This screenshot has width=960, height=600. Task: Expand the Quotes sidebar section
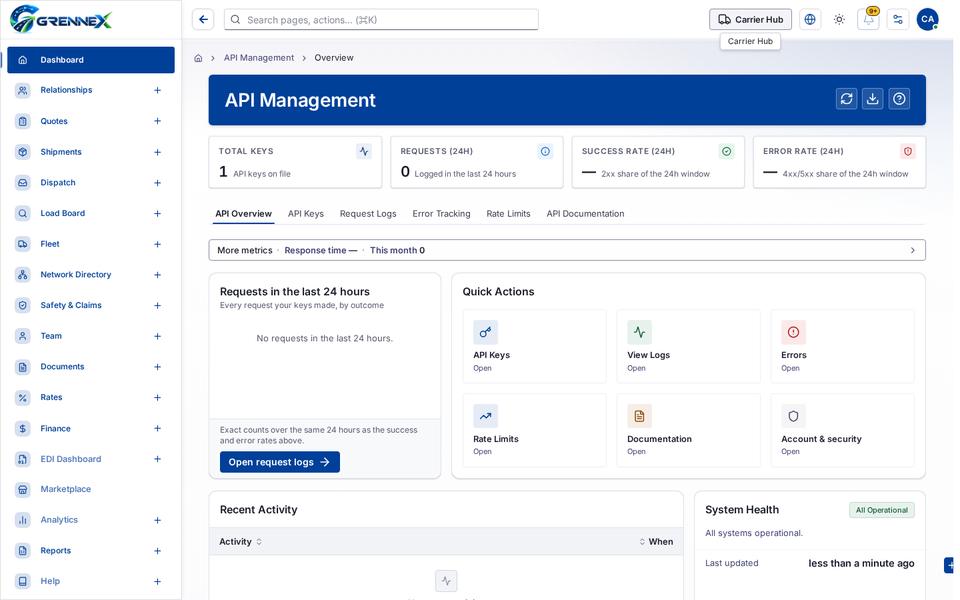click(157, 121)
